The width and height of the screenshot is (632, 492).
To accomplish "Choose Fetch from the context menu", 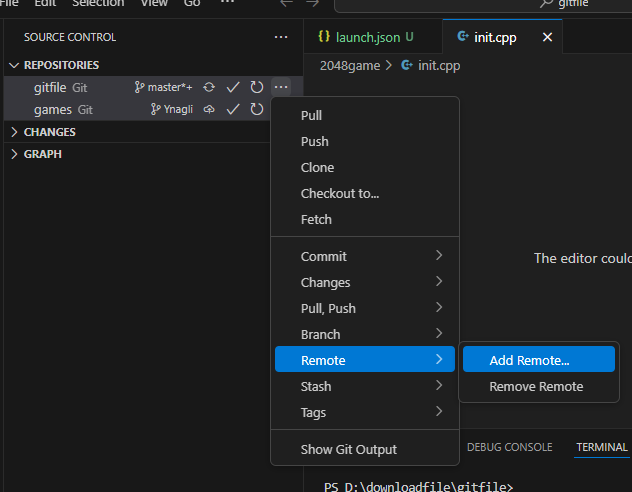I will [x=365, y=220].
